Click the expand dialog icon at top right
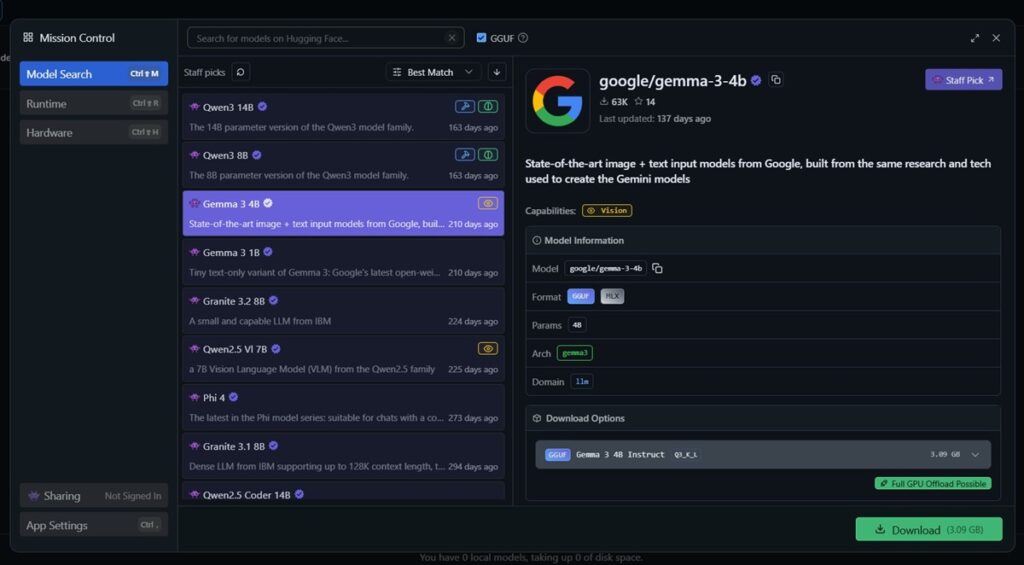 click(975, 38)
